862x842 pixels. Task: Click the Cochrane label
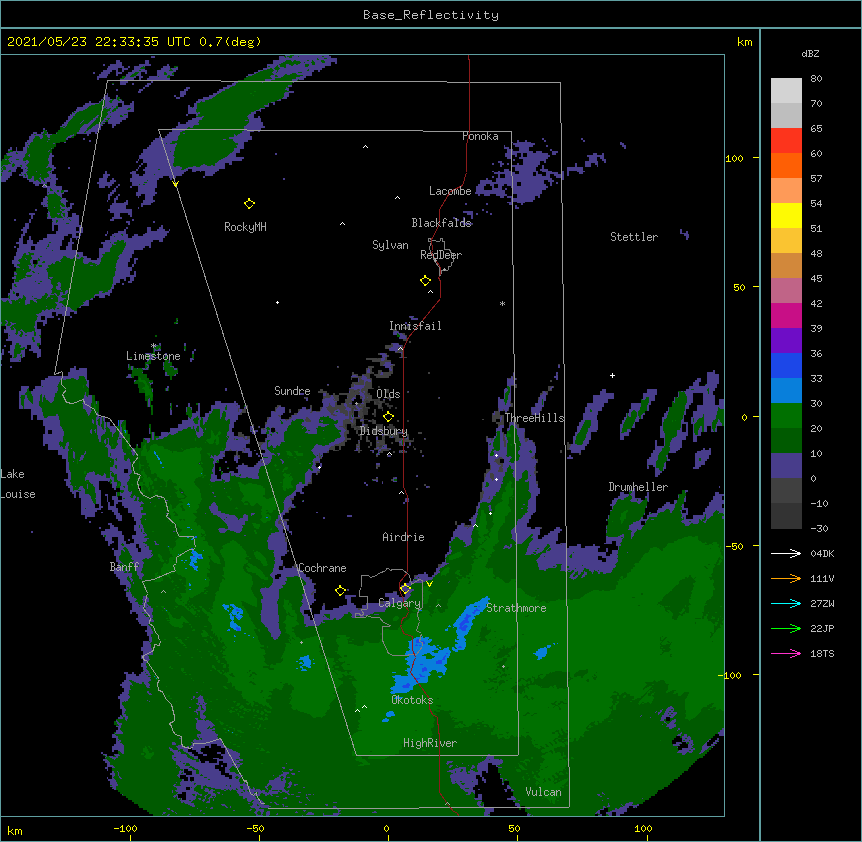323,568
